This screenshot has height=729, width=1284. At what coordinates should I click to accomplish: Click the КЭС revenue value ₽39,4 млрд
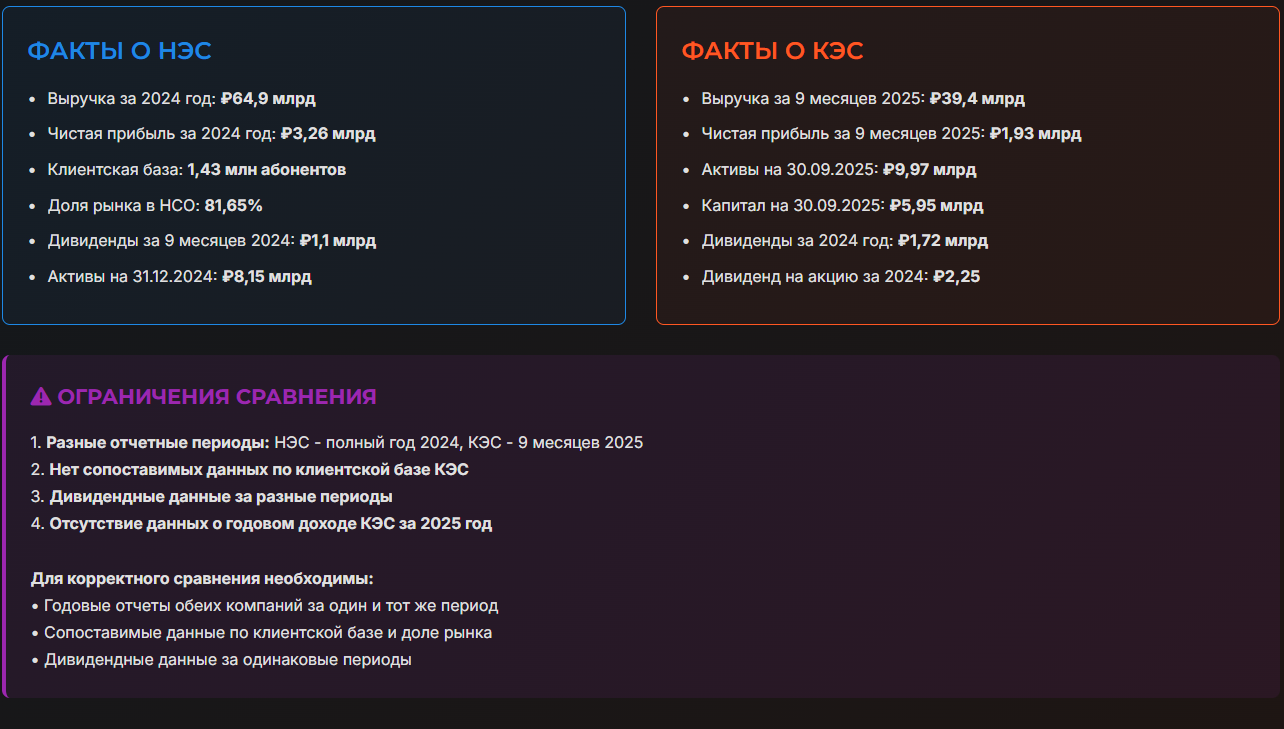click(977, 99)
